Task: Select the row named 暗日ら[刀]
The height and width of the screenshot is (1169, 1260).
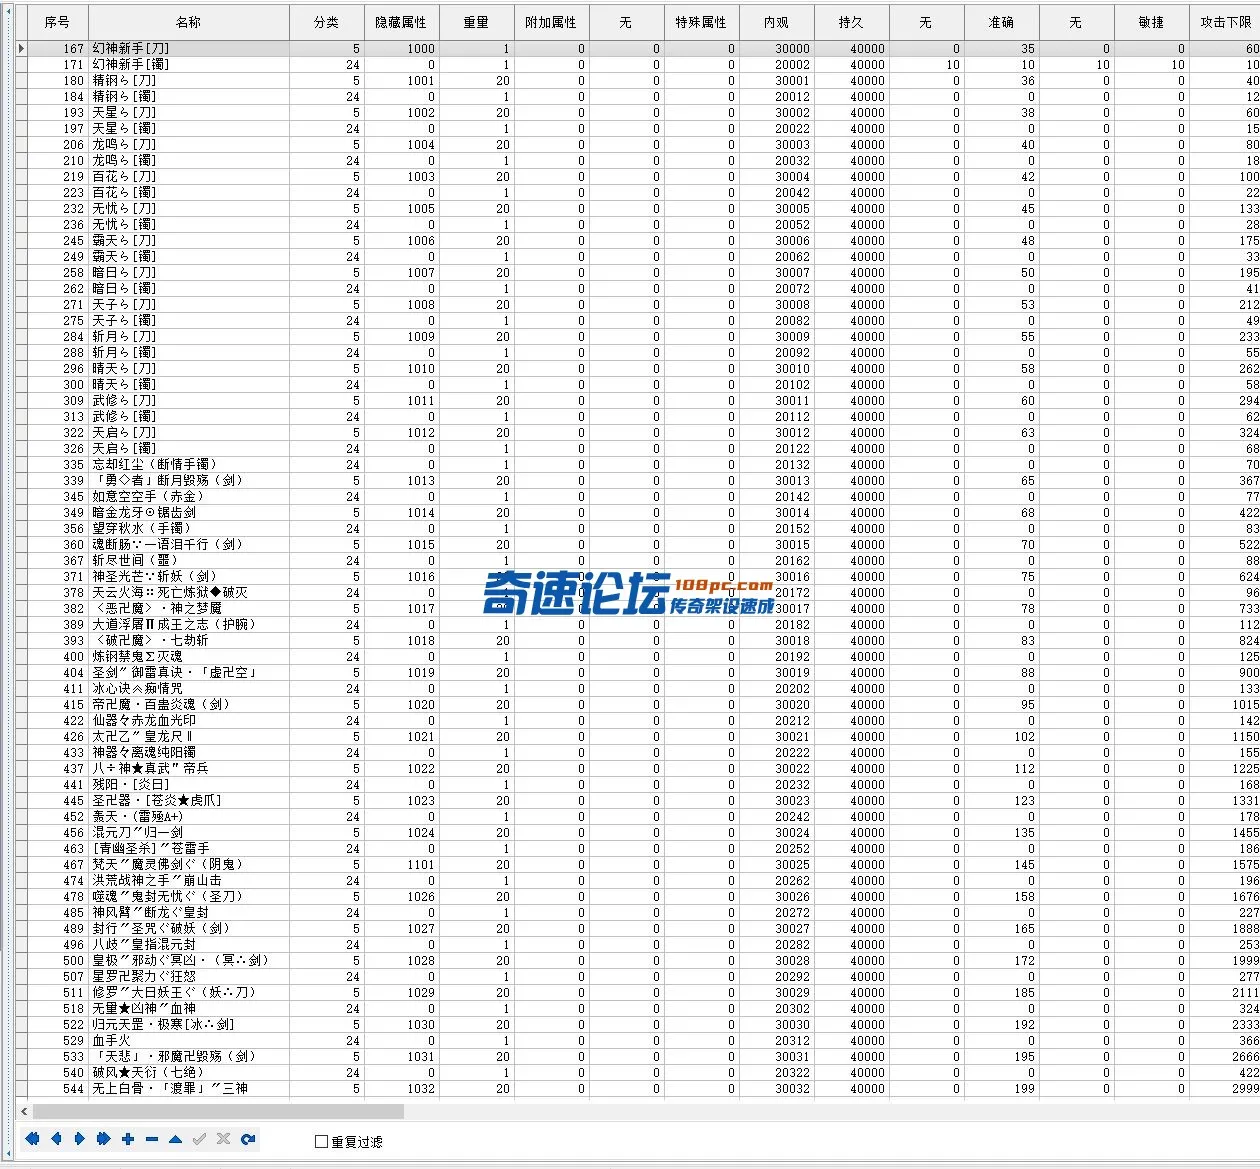Action: (x=638, y=272)
